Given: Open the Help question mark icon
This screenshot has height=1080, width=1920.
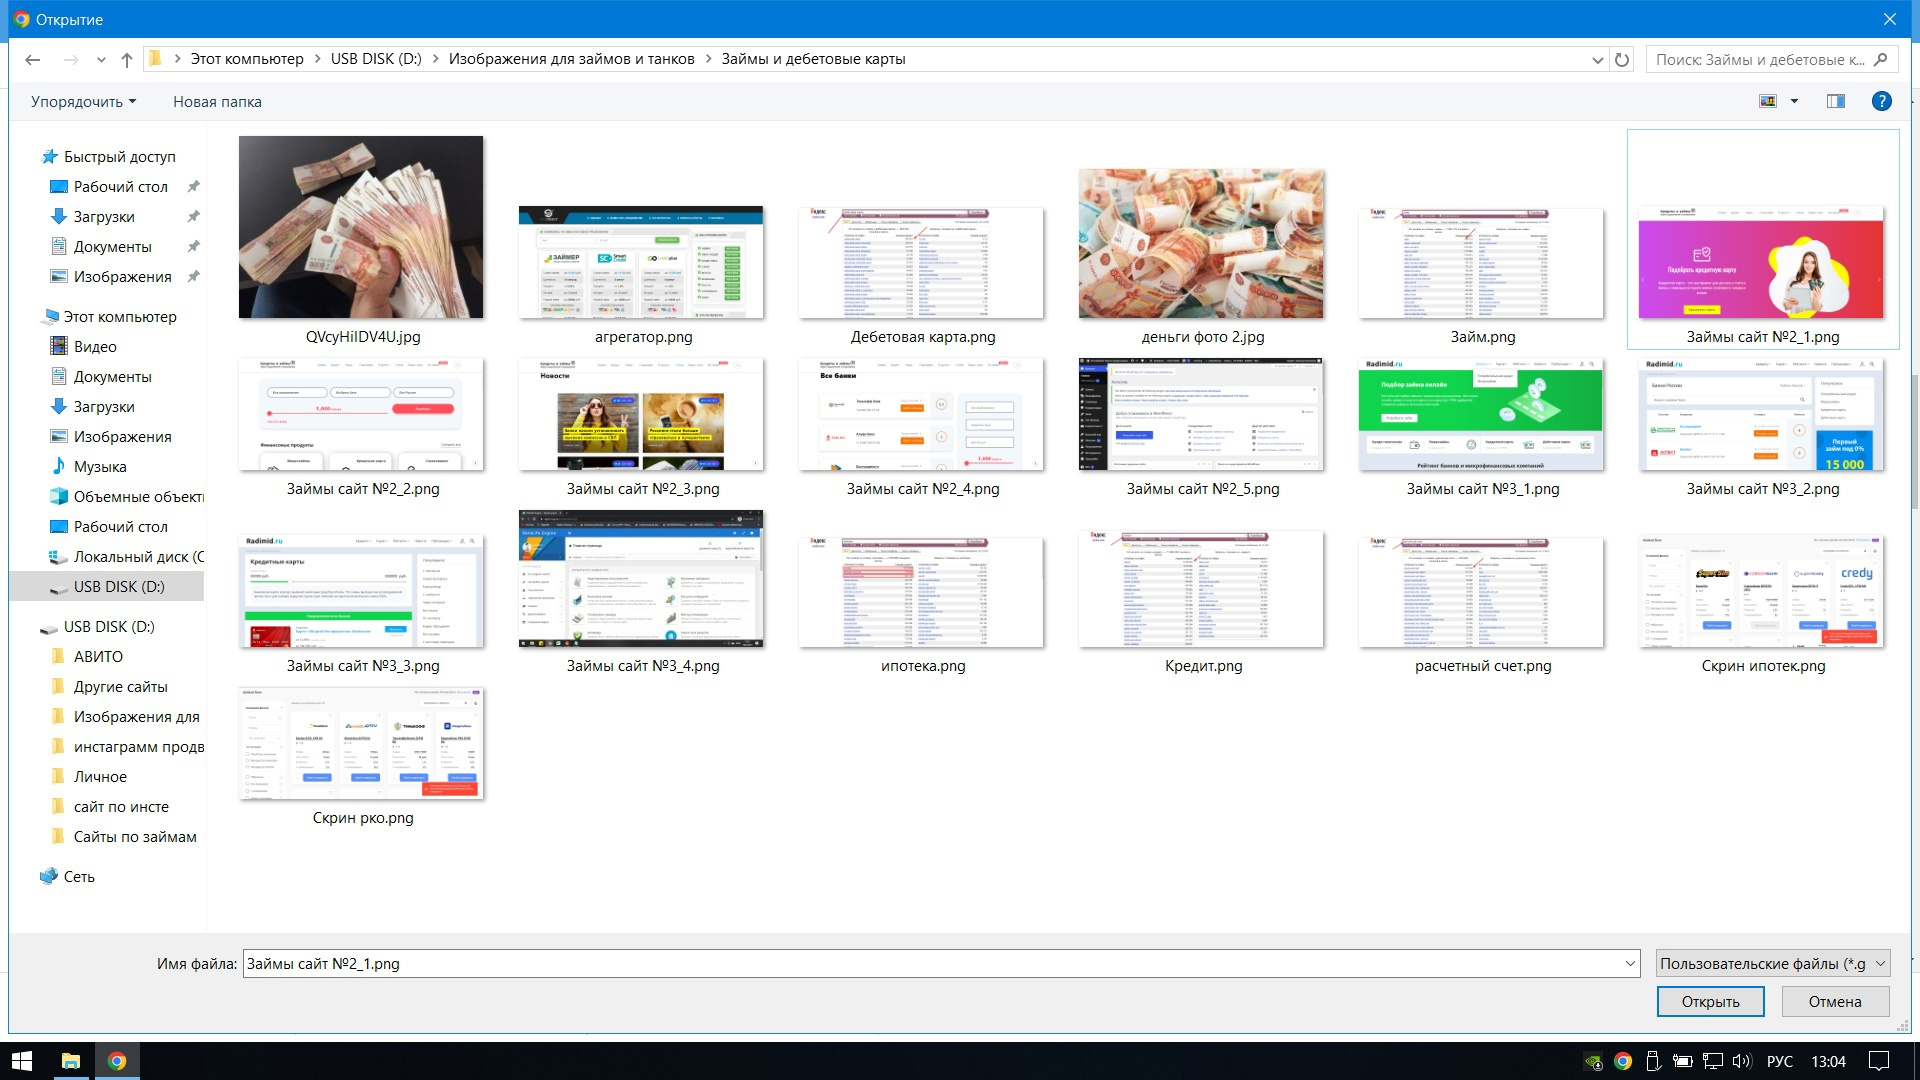Looking at the screenshot, I should [x=1881, y=101].
